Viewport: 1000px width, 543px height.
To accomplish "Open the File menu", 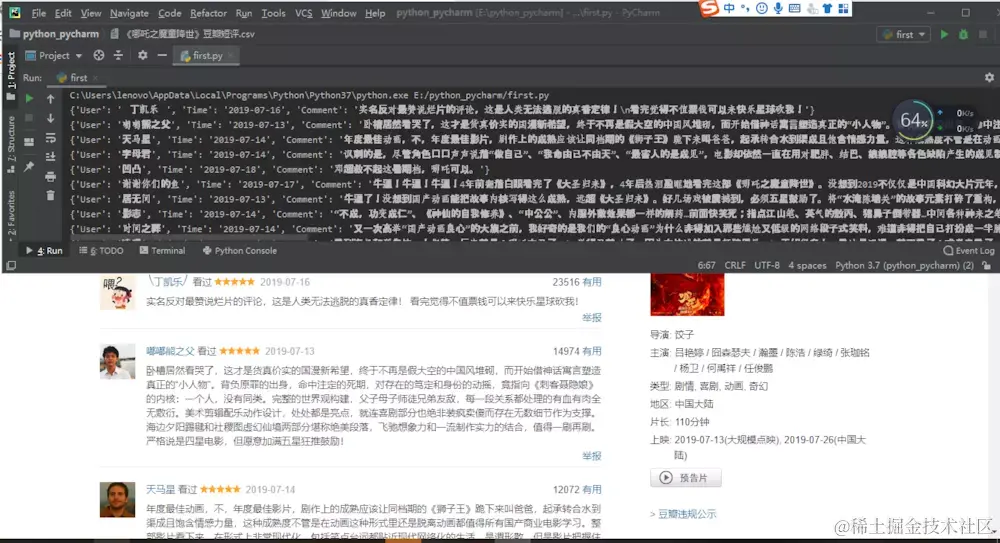I will (39, 13).
